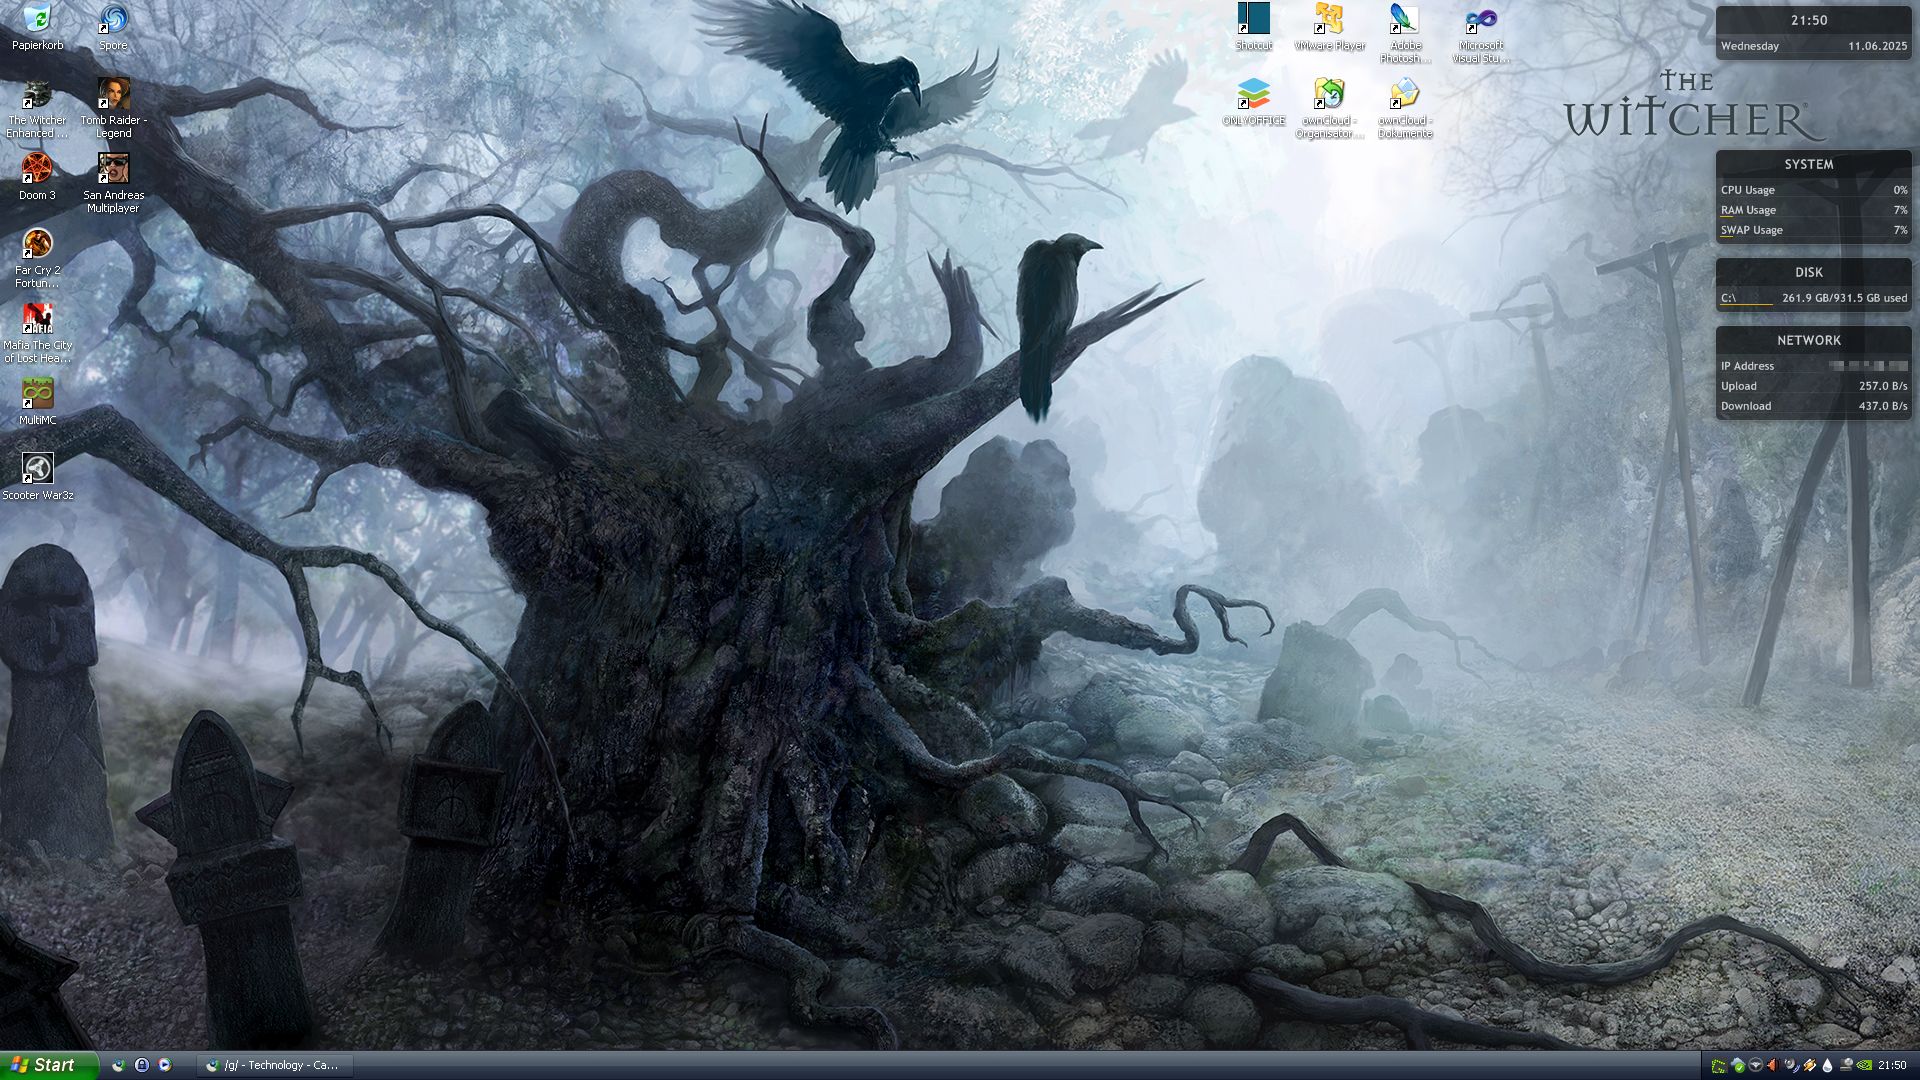Select the Adobe Photoshop shortcut
This screenshot has height=1080, width=1920.
point(1405,33)
